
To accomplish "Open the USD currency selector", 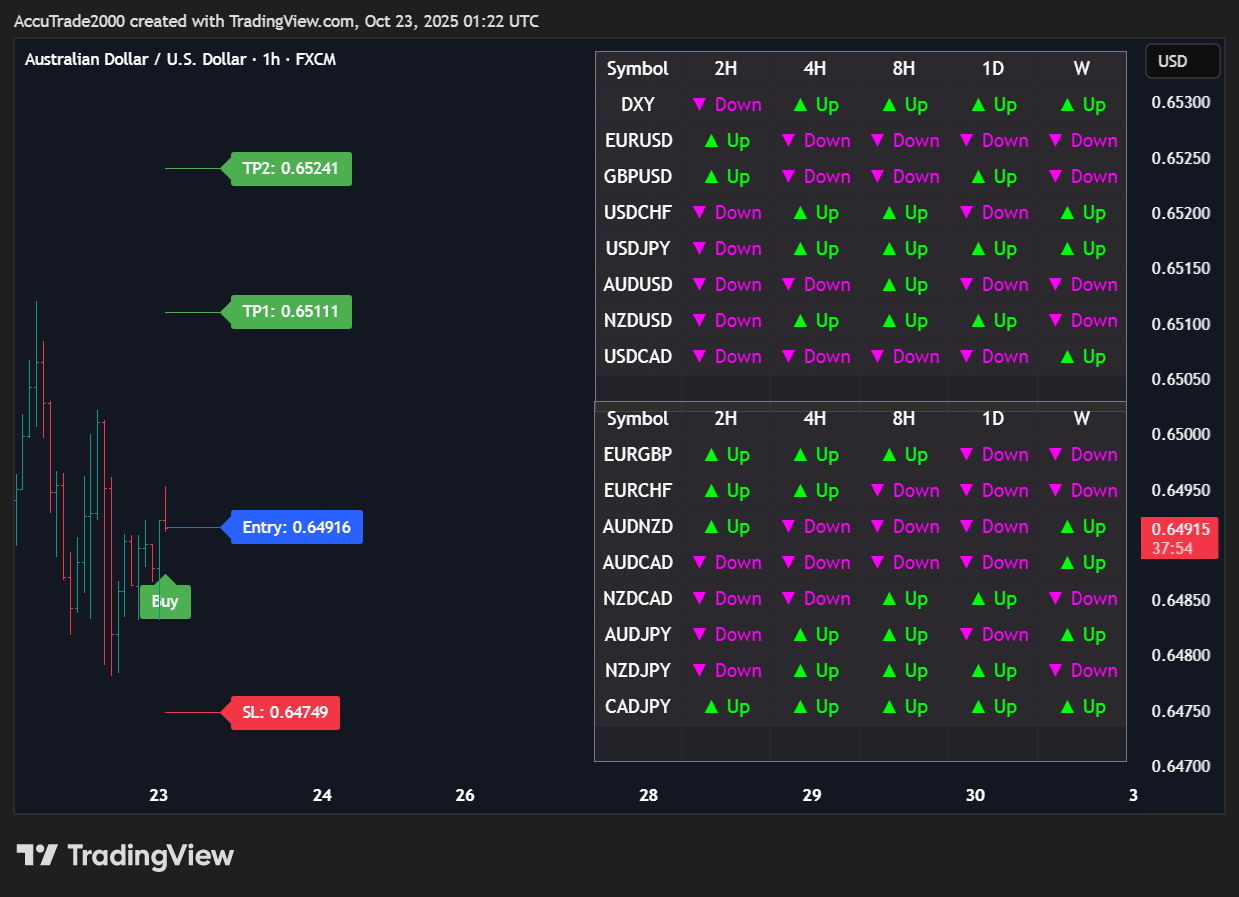I will click(x=1182, y=61).
